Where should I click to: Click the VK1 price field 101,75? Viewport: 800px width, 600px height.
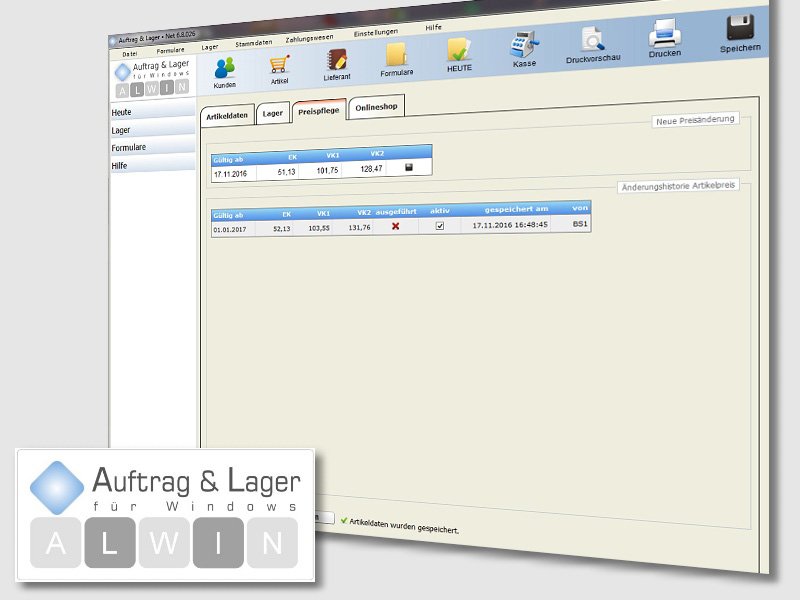320,170
